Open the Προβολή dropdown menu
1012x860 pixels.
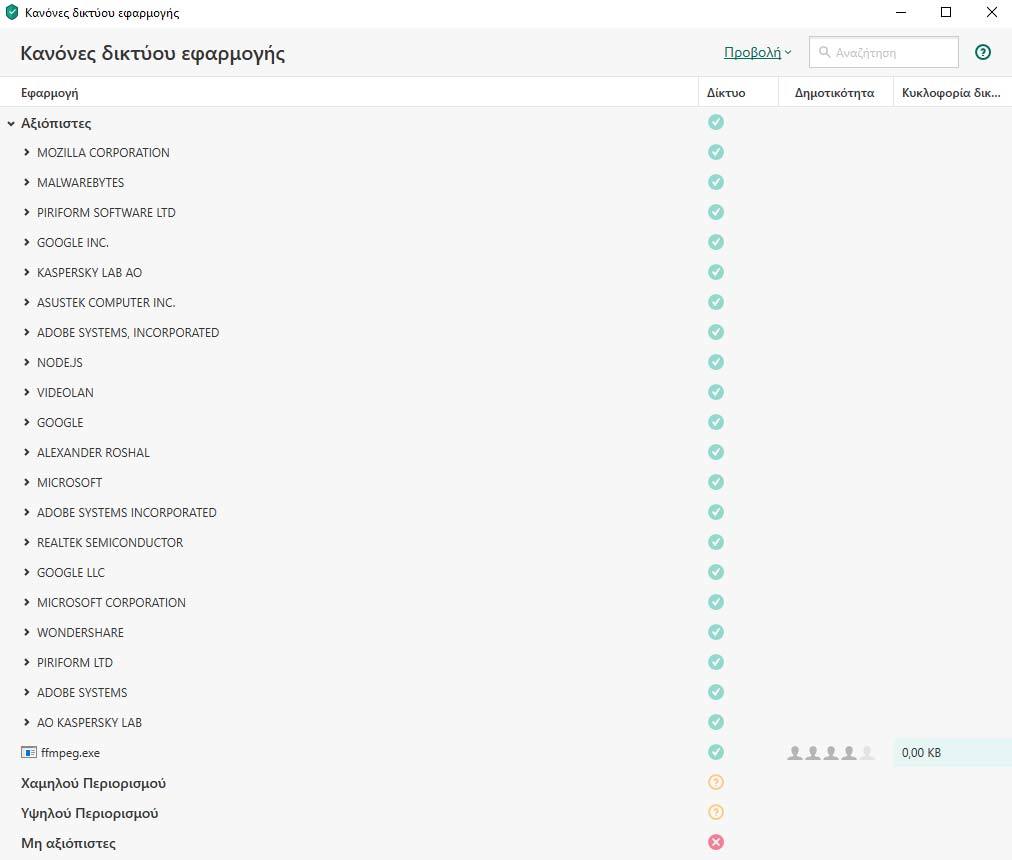click(x=757, y=52)
